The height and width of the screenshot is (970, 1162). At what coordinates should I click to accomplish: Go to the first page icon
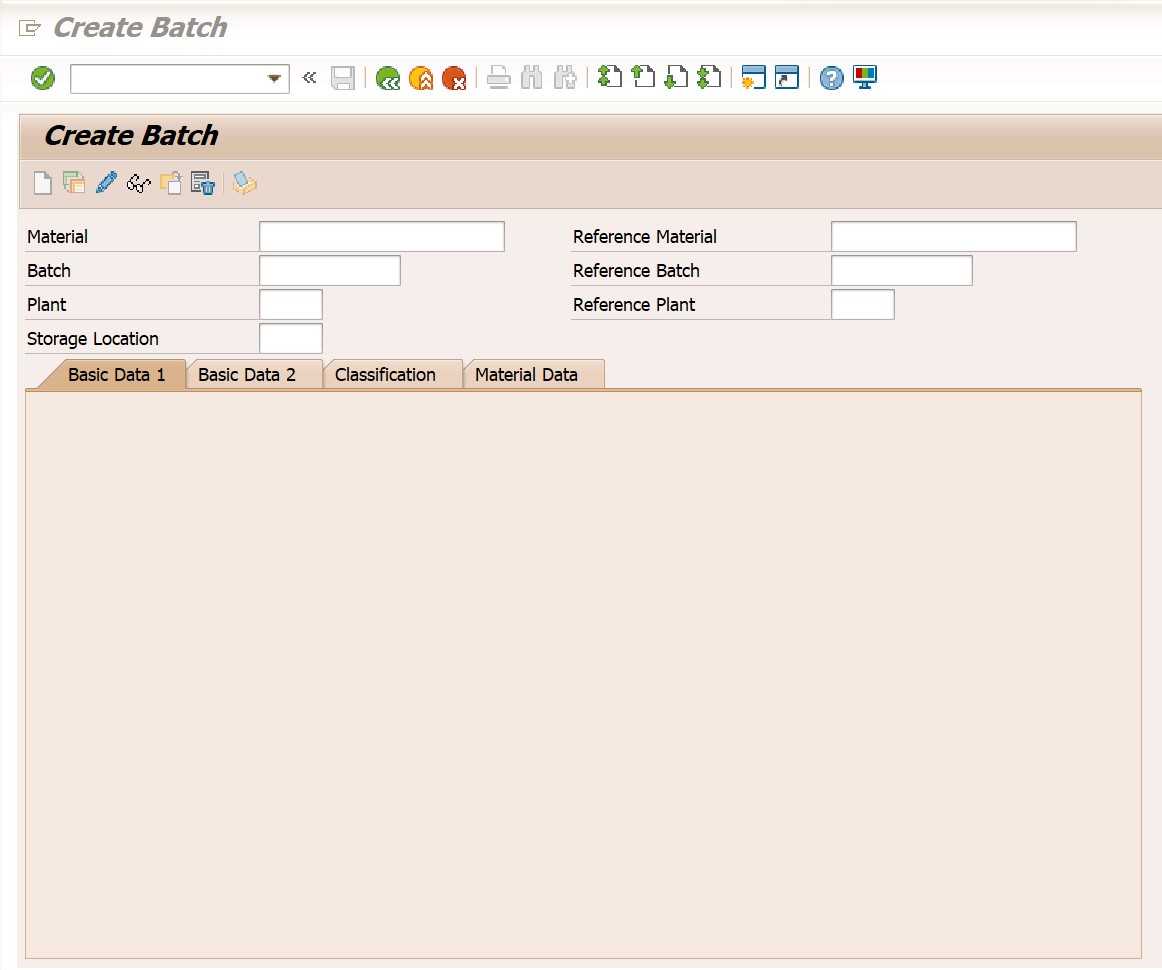point(609,77)
